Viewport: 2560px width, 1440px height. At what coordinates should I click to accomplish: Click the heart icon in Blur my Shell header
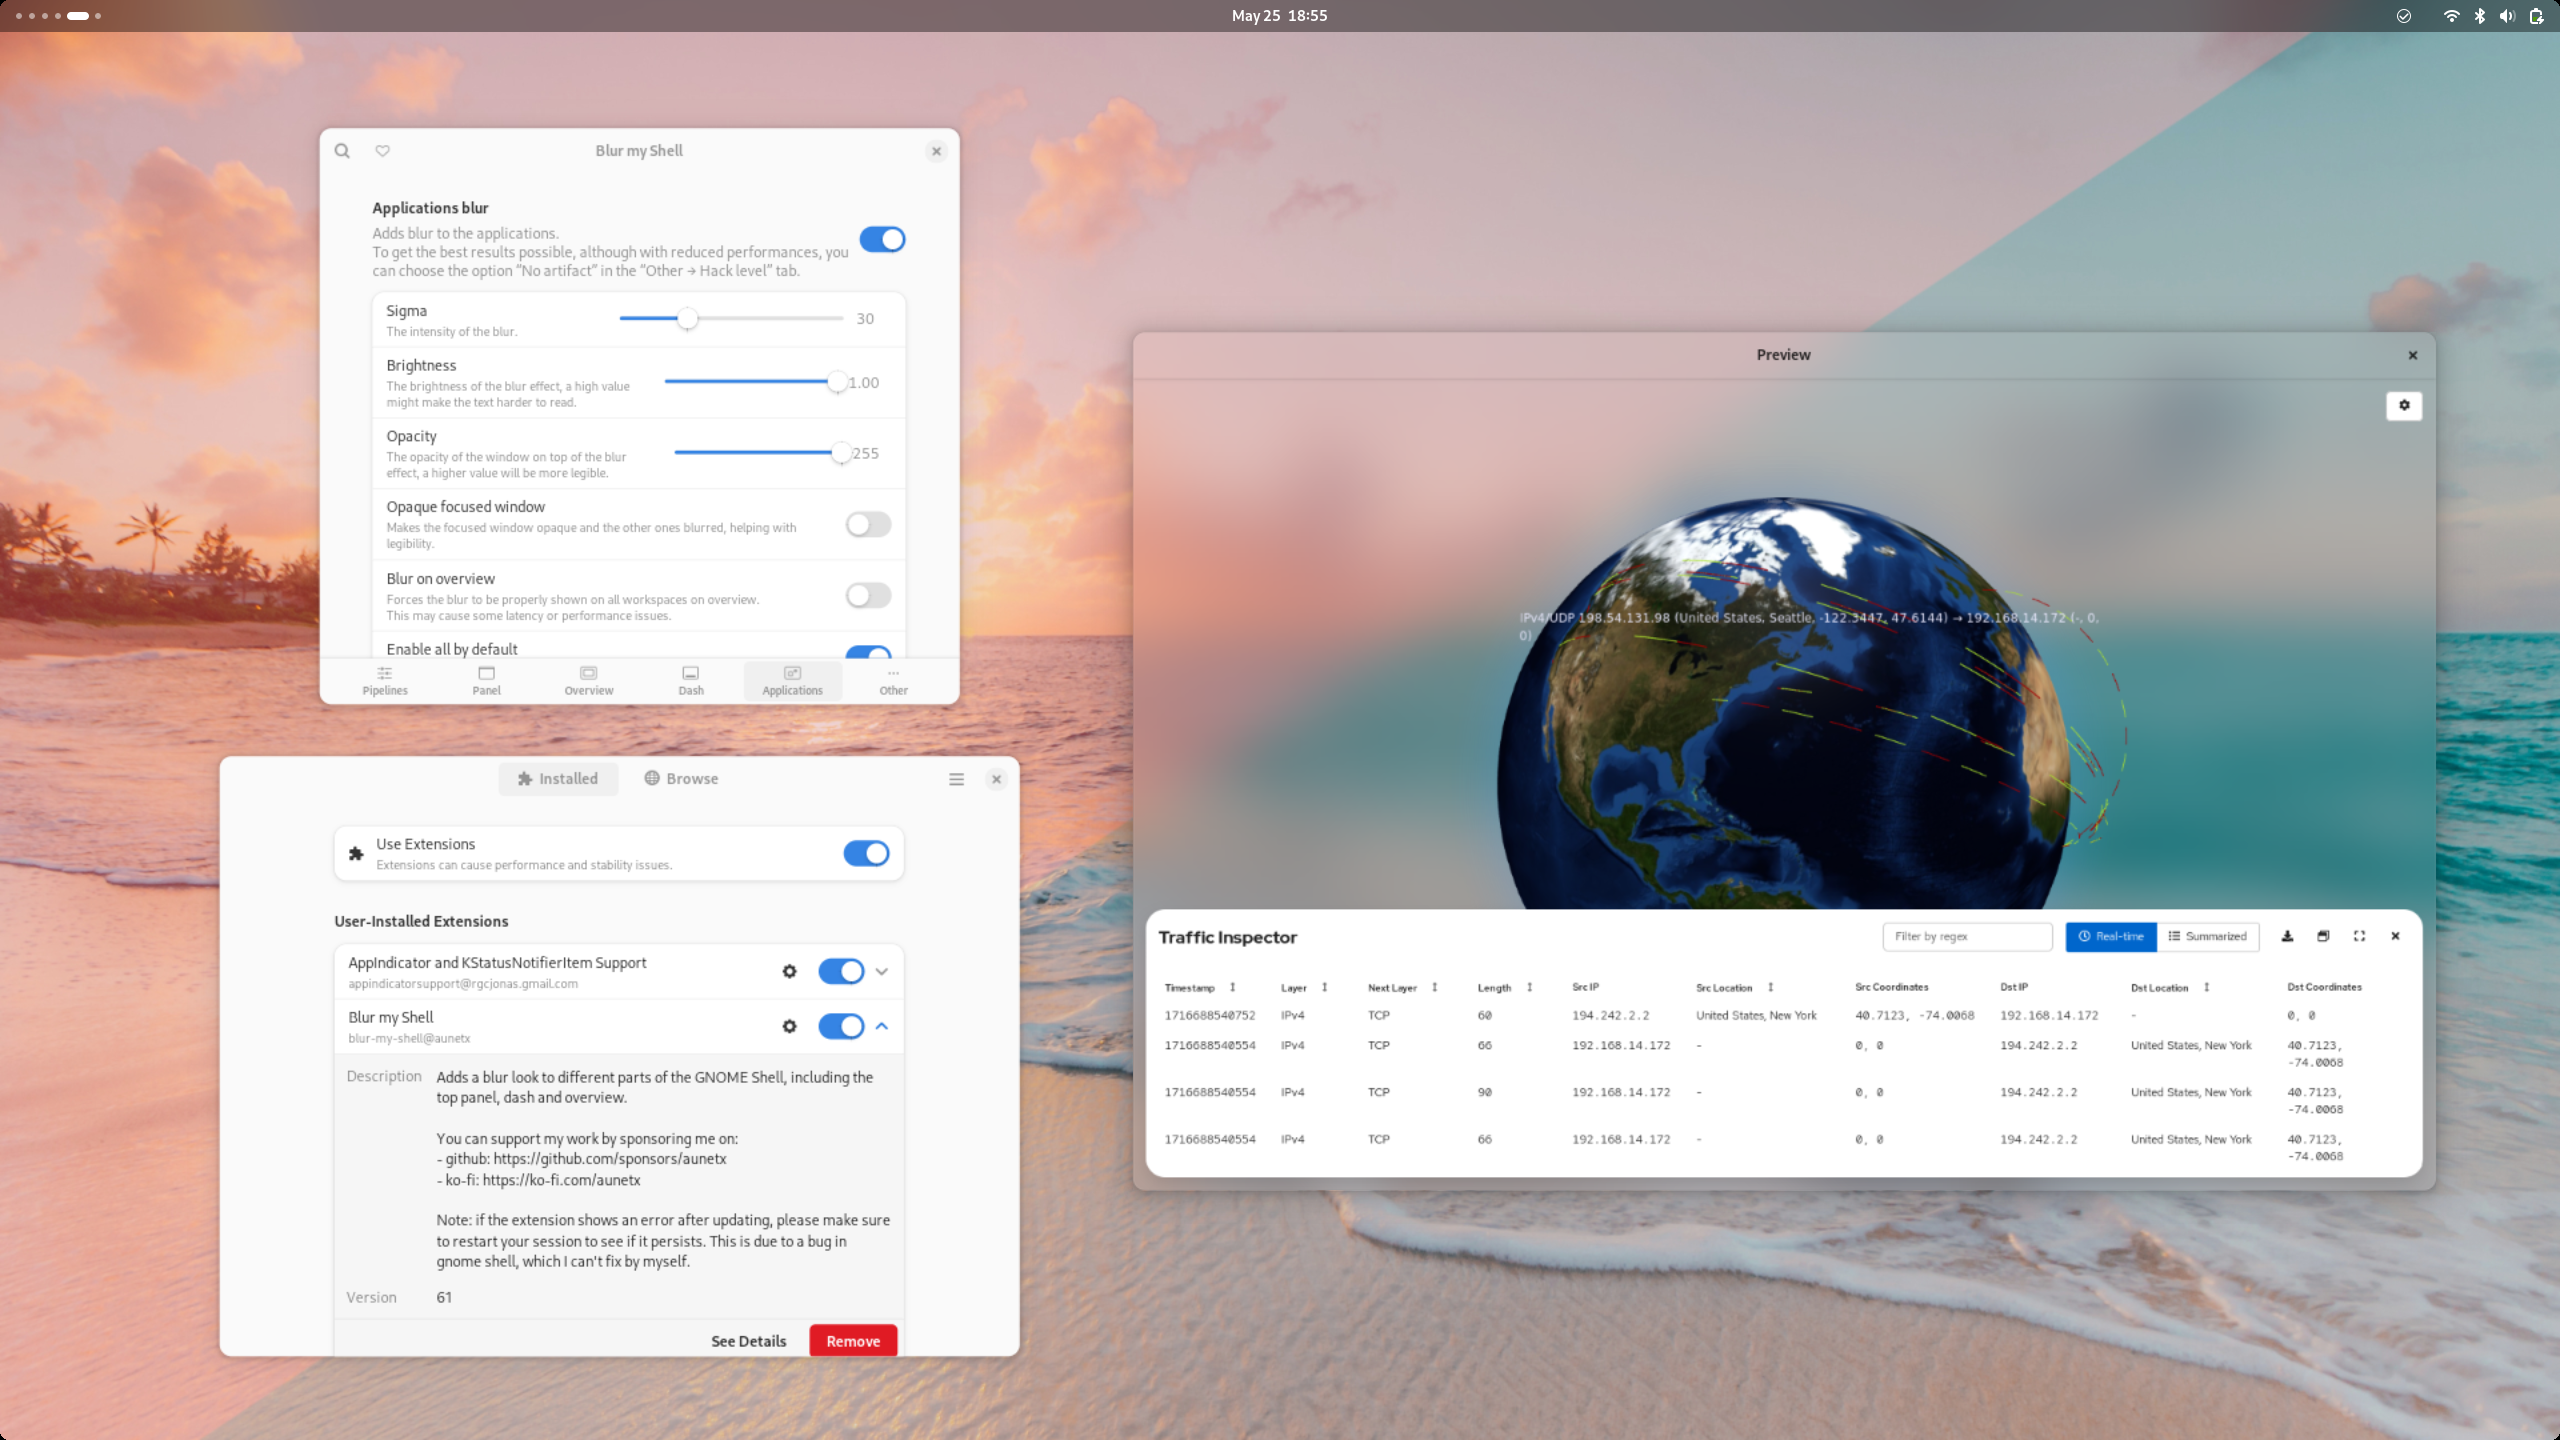[382, 151]
